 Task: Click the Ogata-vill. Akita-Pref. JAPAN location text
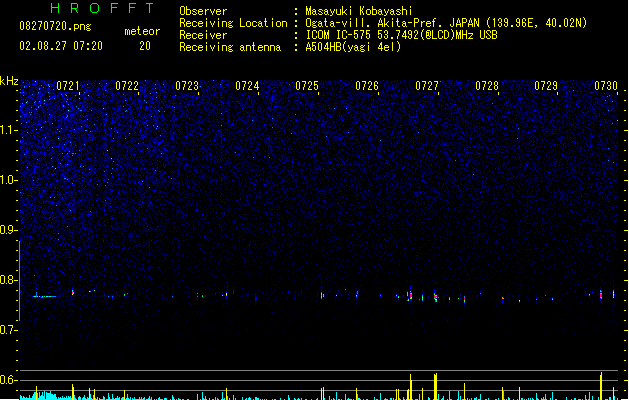[x=446, y=23]
